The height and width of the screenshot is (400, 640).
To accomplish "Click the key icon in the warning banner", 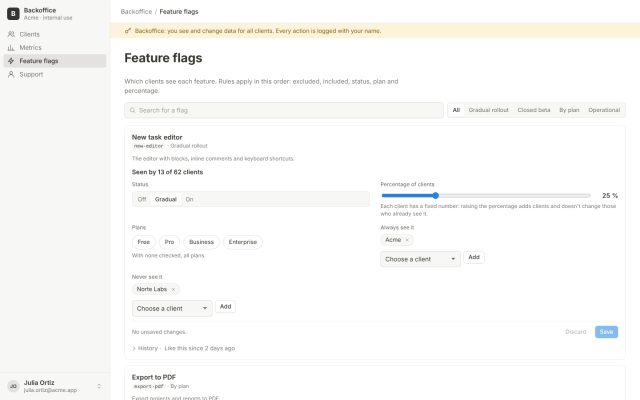I will point(128,31).
